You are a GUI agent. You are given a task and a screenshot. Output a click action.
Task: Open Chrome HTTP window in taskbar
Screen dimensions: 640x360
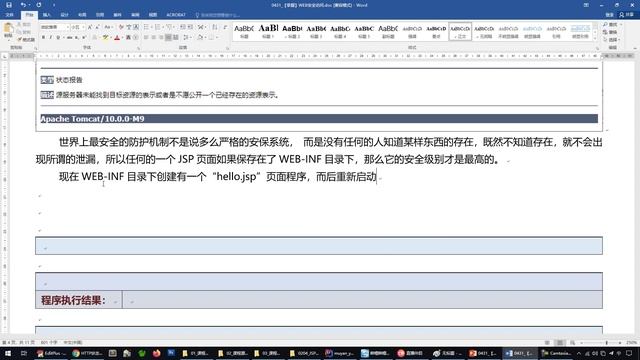87,353
